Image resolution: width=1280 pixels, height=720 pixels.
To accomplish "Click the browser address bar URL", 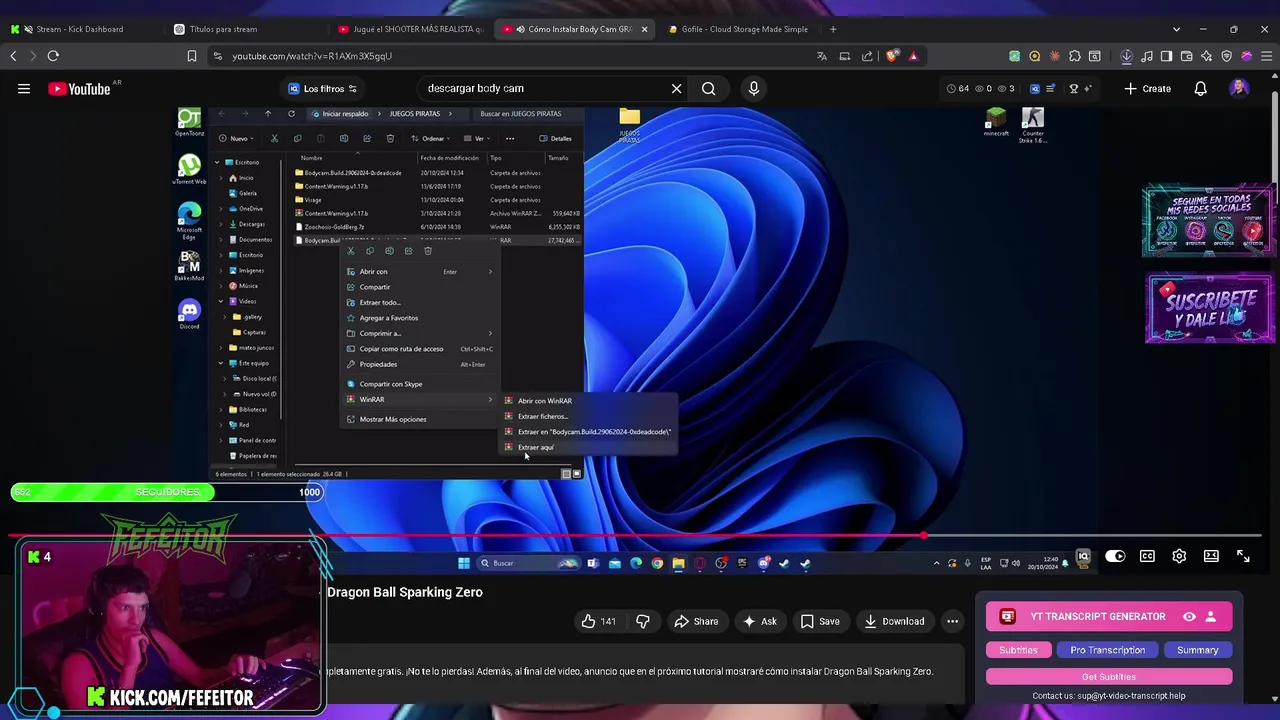I will (x=312, y=56).
